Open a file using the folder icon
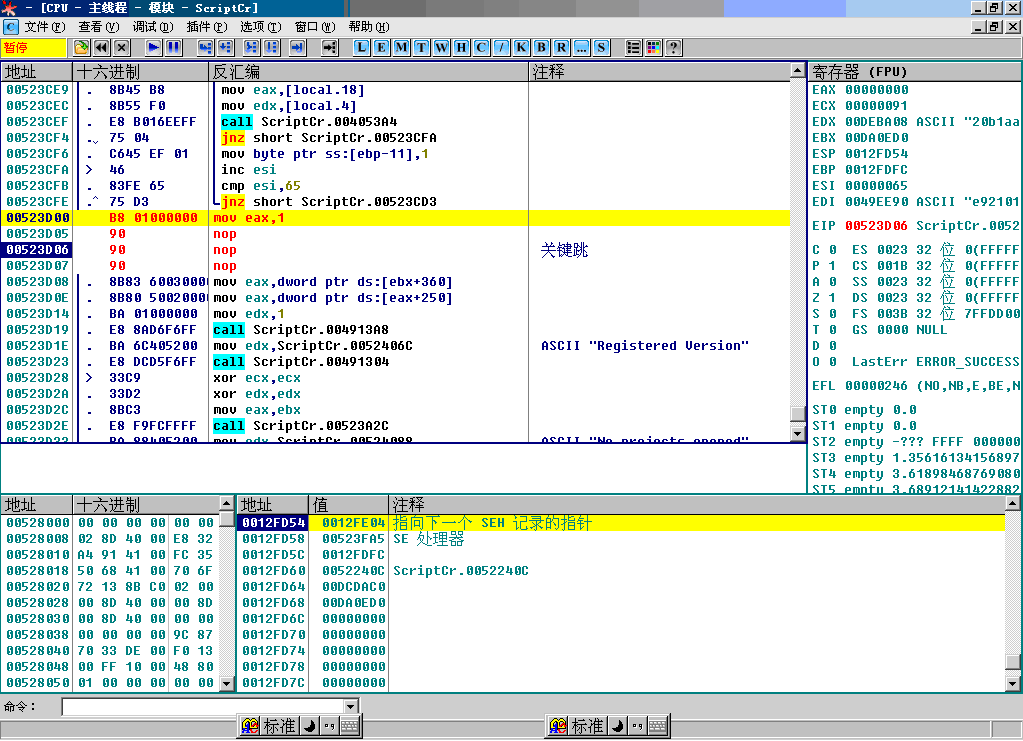 [81, 47]
